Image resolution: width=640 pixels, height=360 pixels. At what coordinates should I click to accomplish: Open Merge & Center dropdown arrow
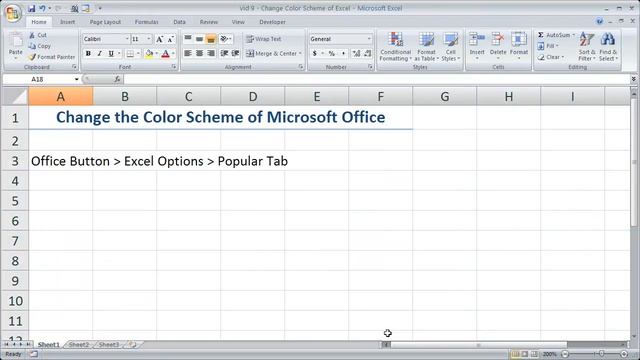300,53
